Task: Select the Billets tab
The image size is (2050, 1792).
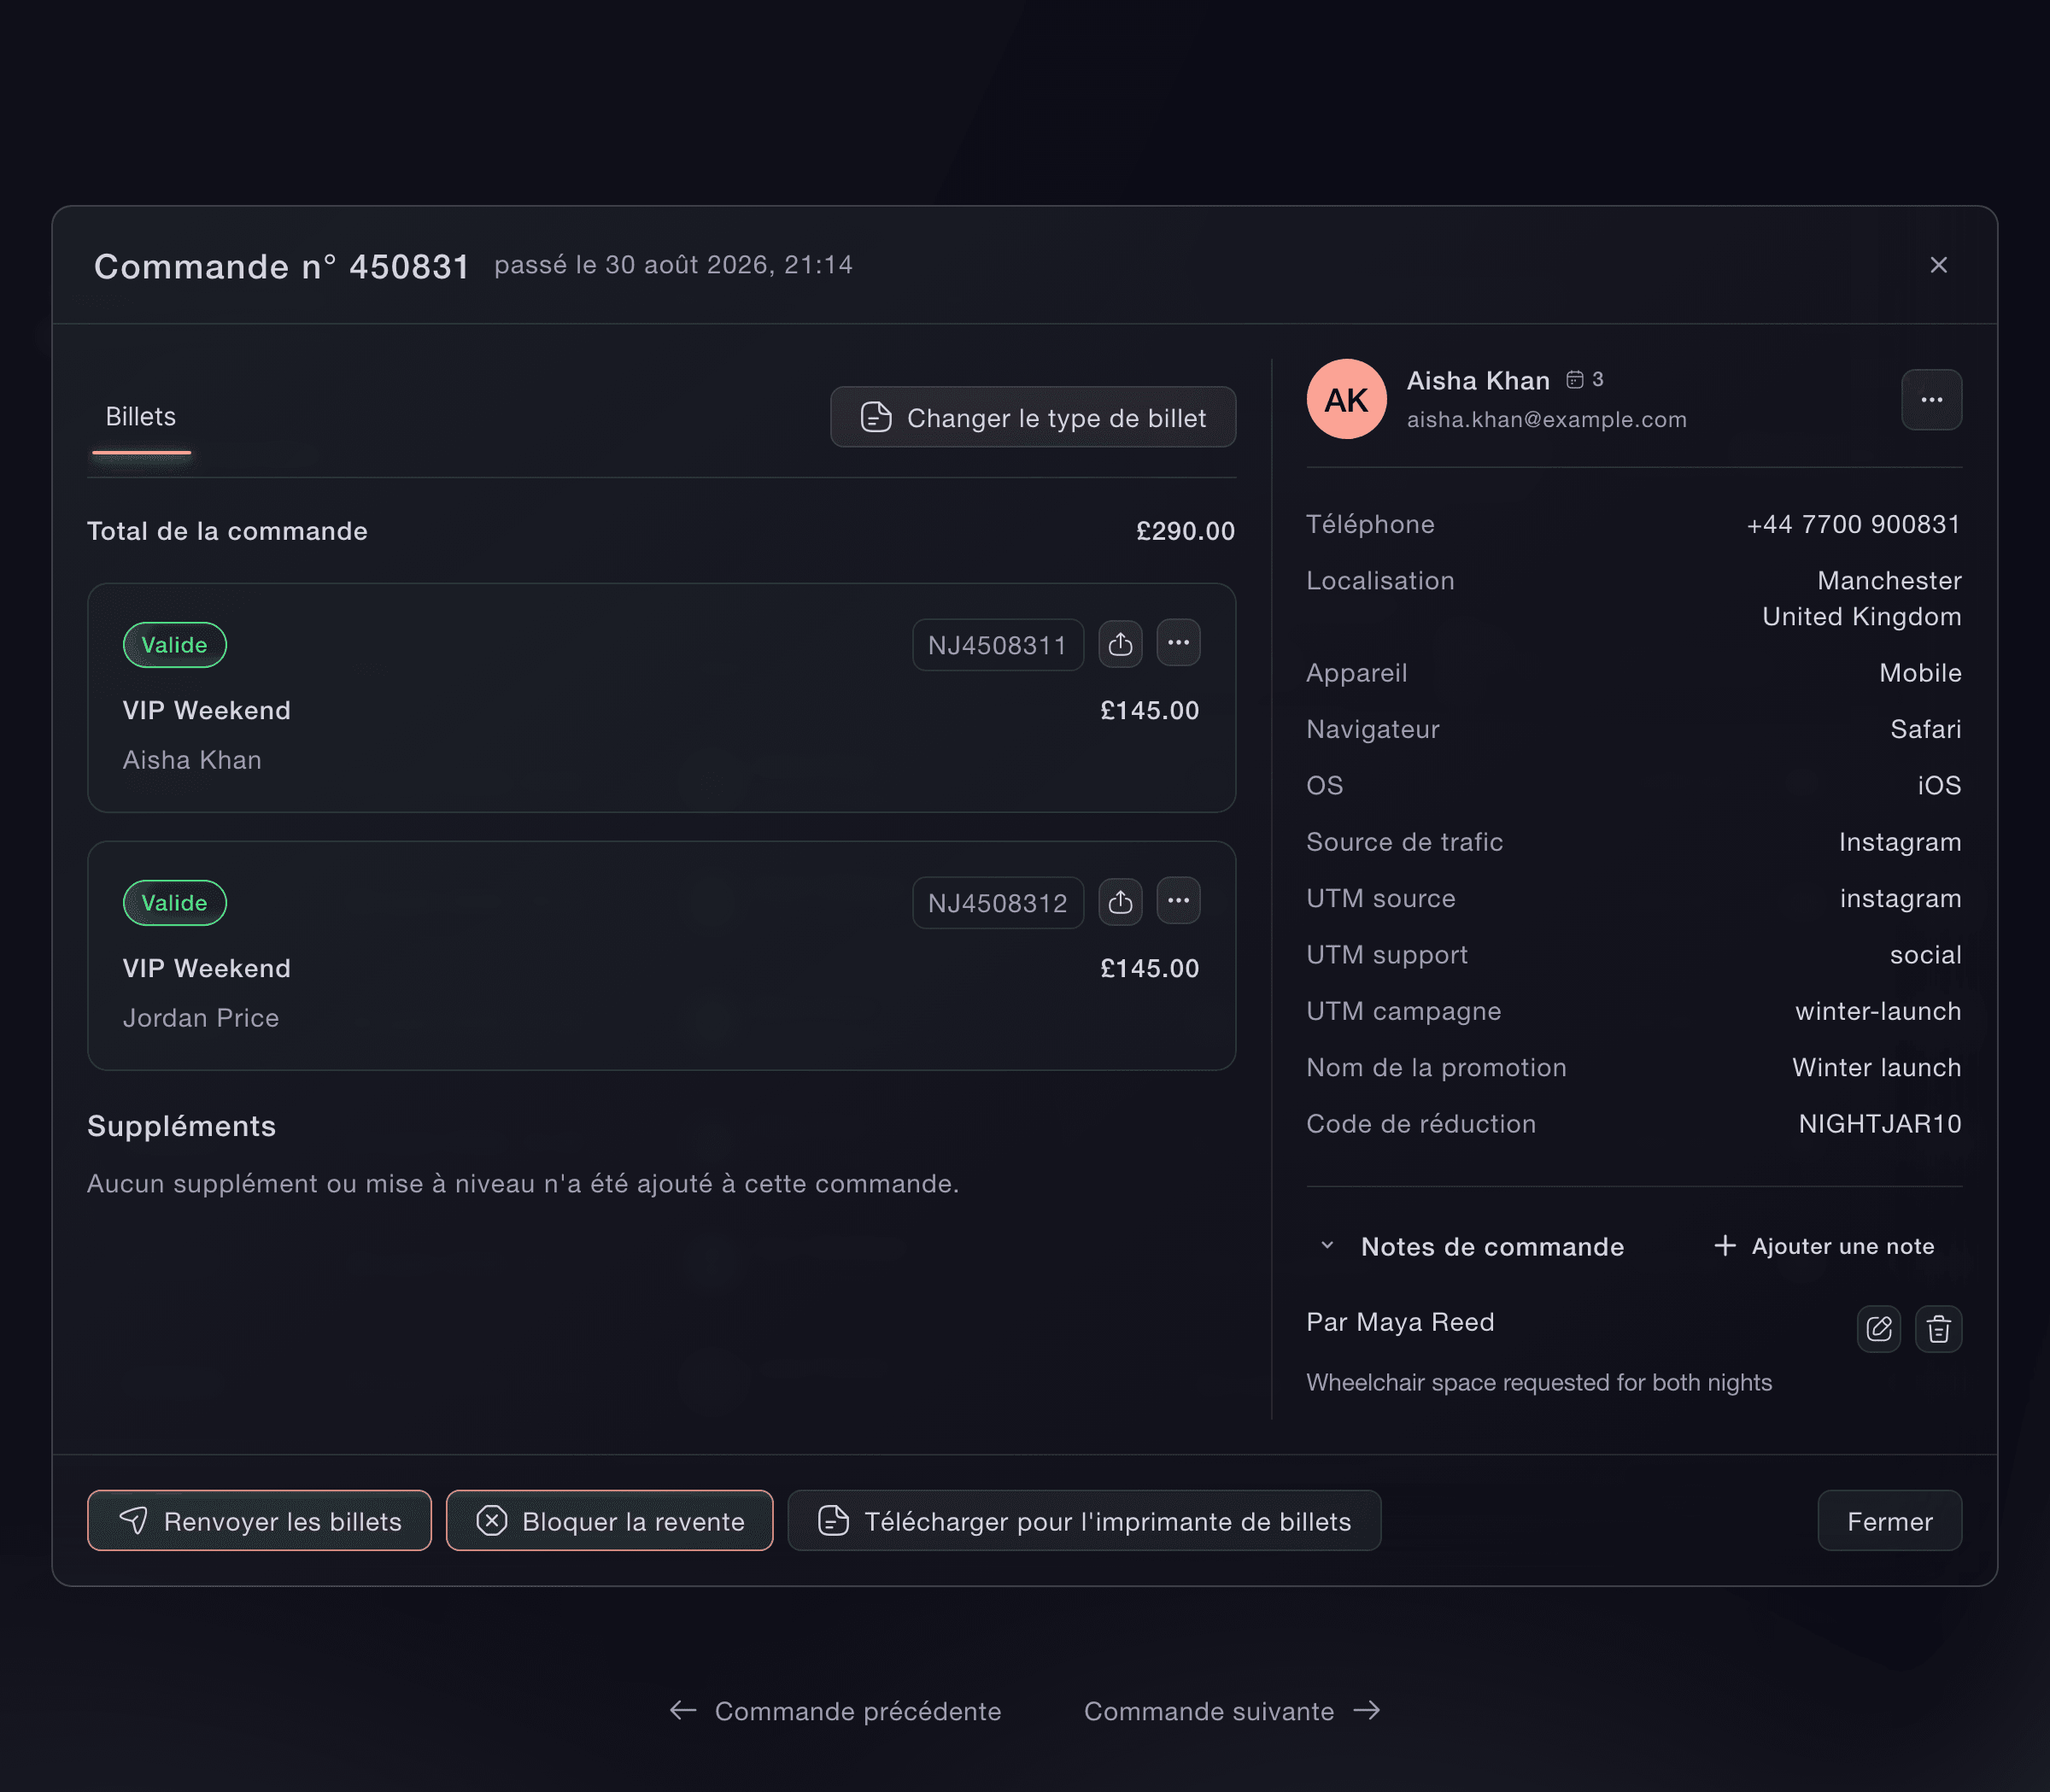Action: coord(141,417)
